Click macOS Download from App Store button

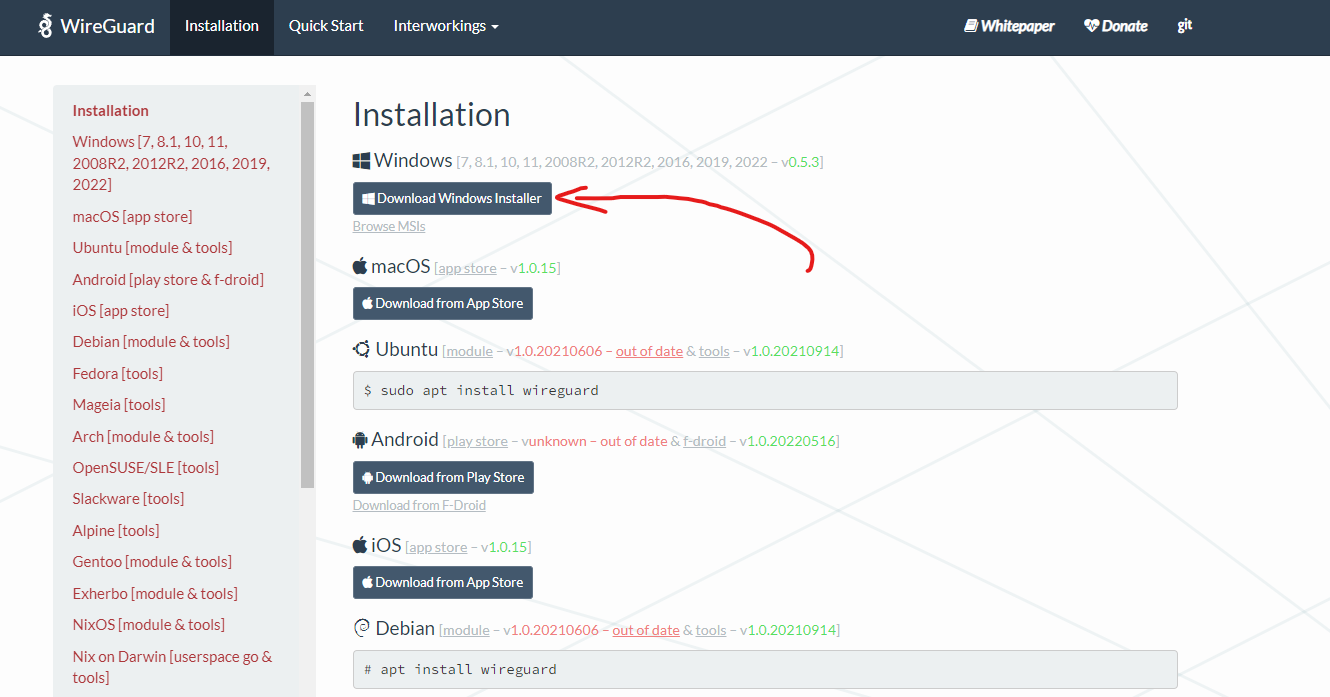click(x=443, y=303)
